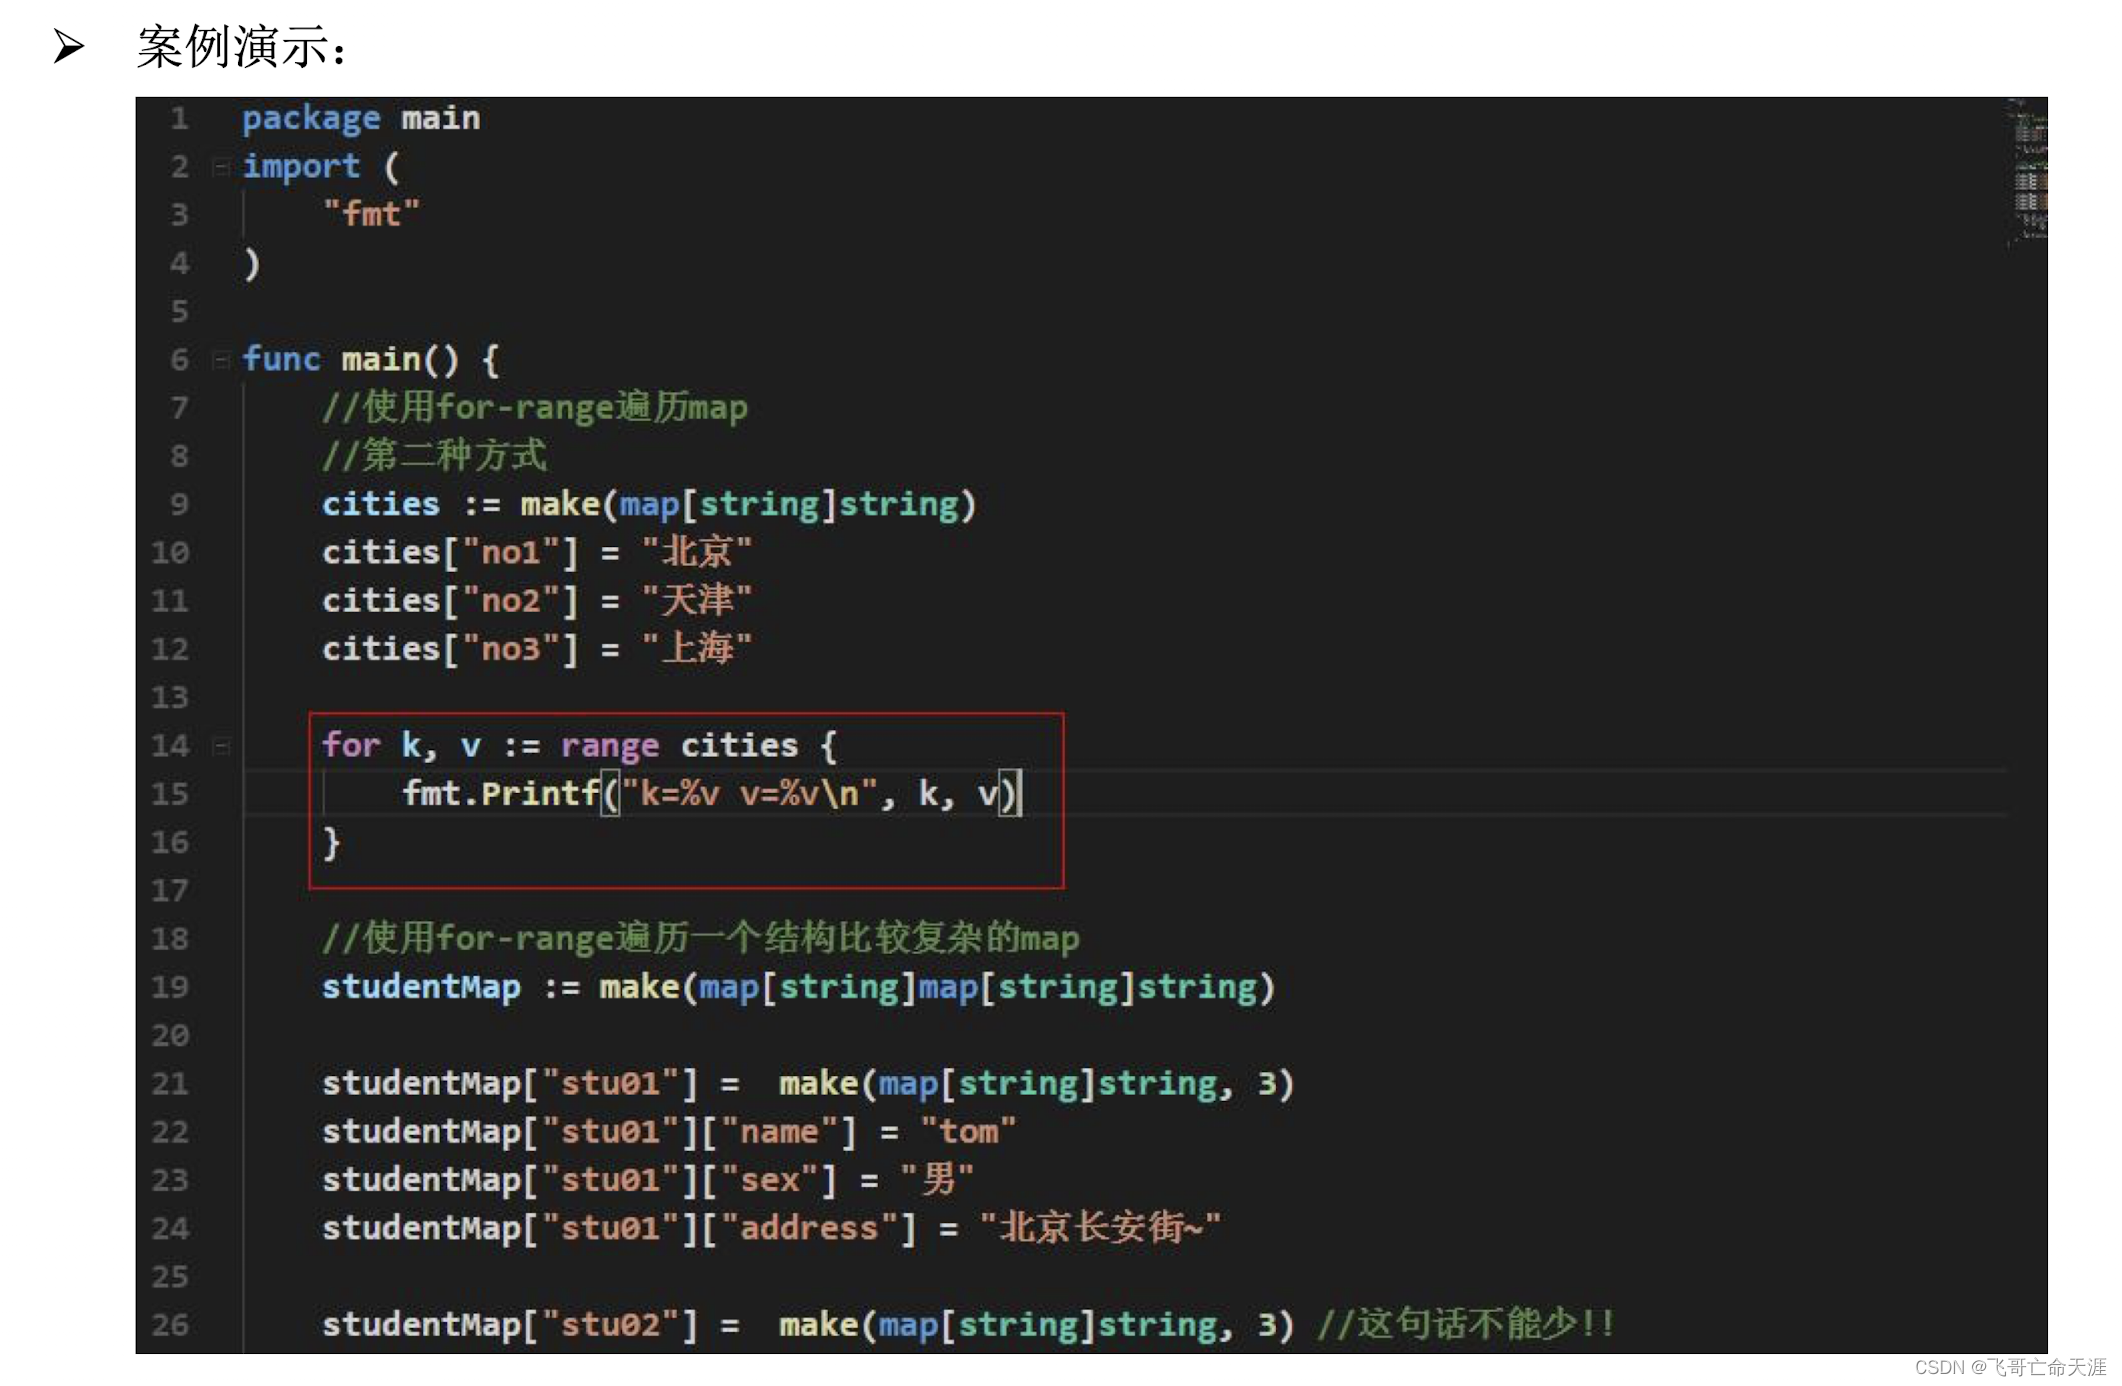Collapse the func main fold marker
This screenshot has width=2122, height=1386.
tap(221, 360)
